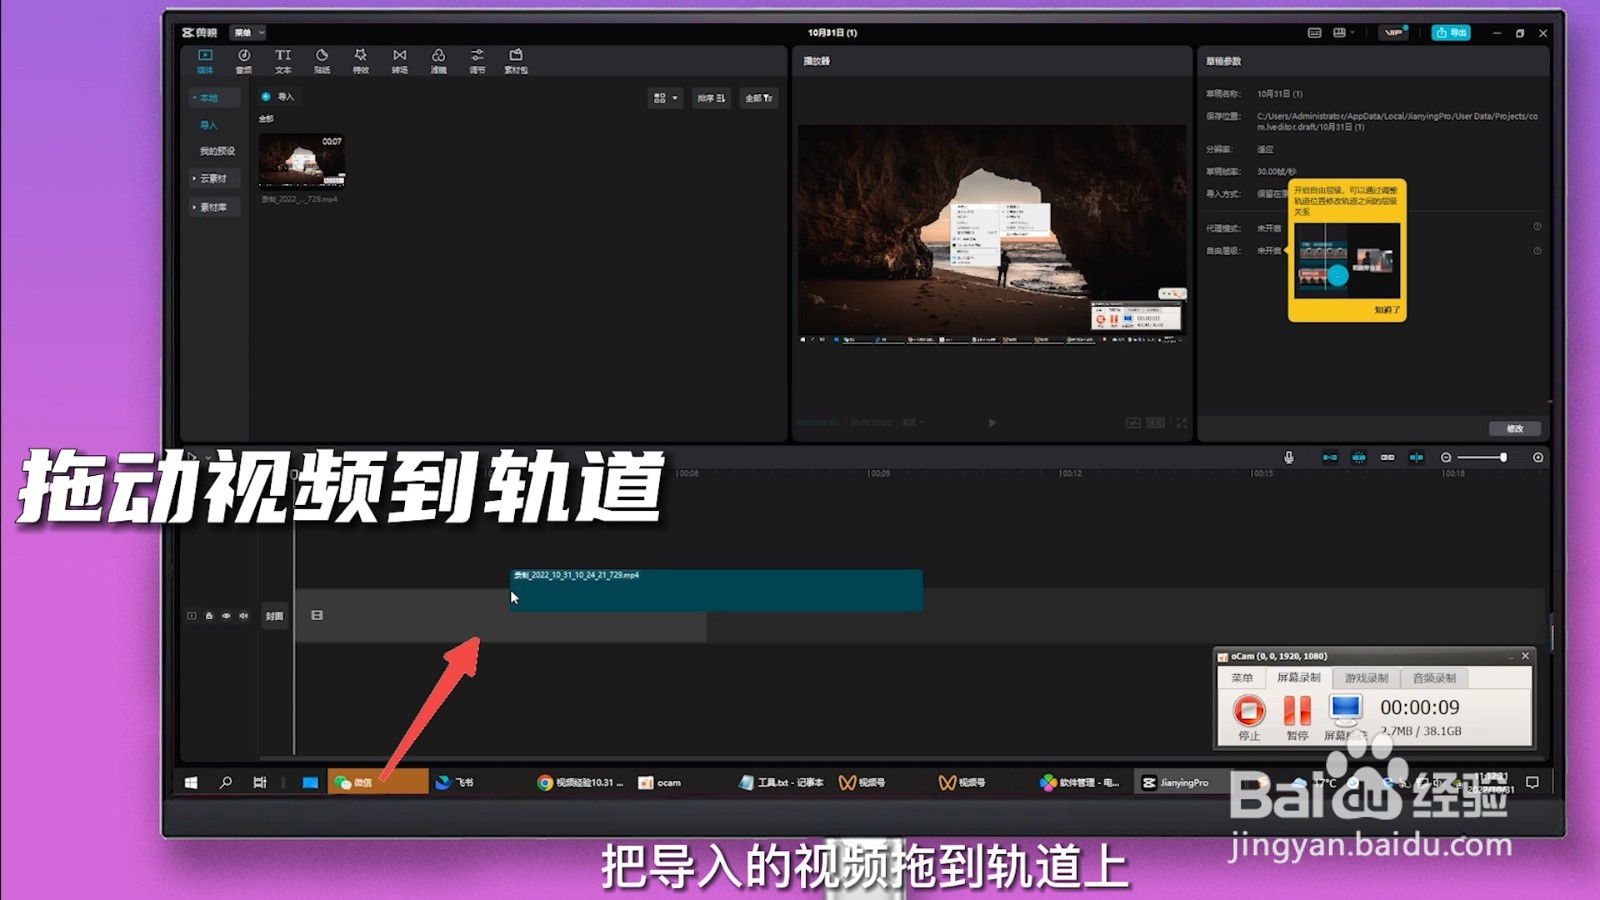The height and width of the screenshot is (900, 1600).
Task: Switch to the 游戏录制 tab in oCam
Action: 1370,677
